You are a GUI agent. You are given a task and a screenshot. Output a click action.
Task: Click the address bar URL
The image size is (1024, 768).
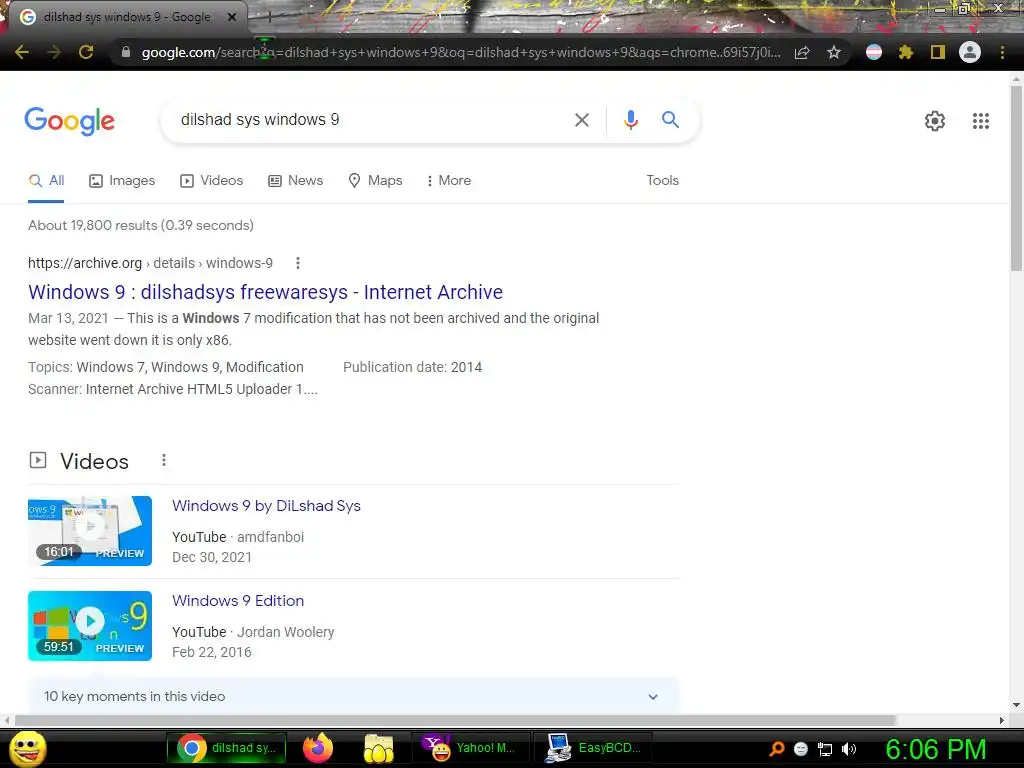point(460,52)
